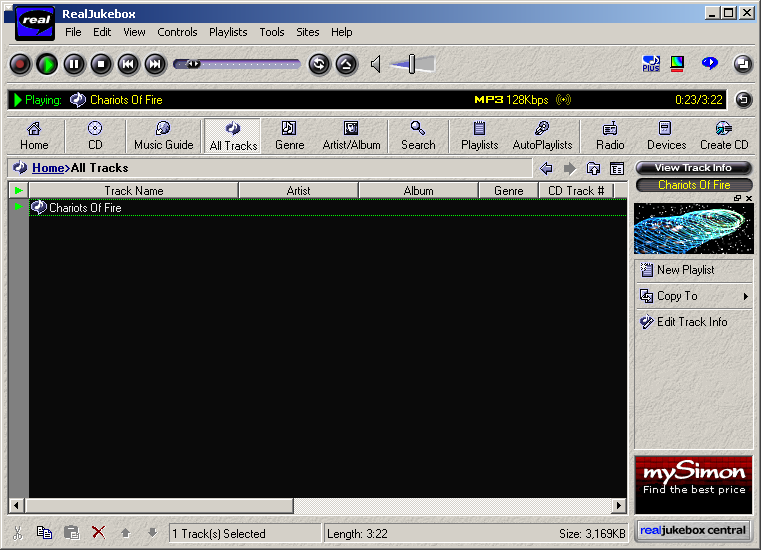761x550 pixels.
Task: Navigate back with the left arrow
Action: [546, 168]
